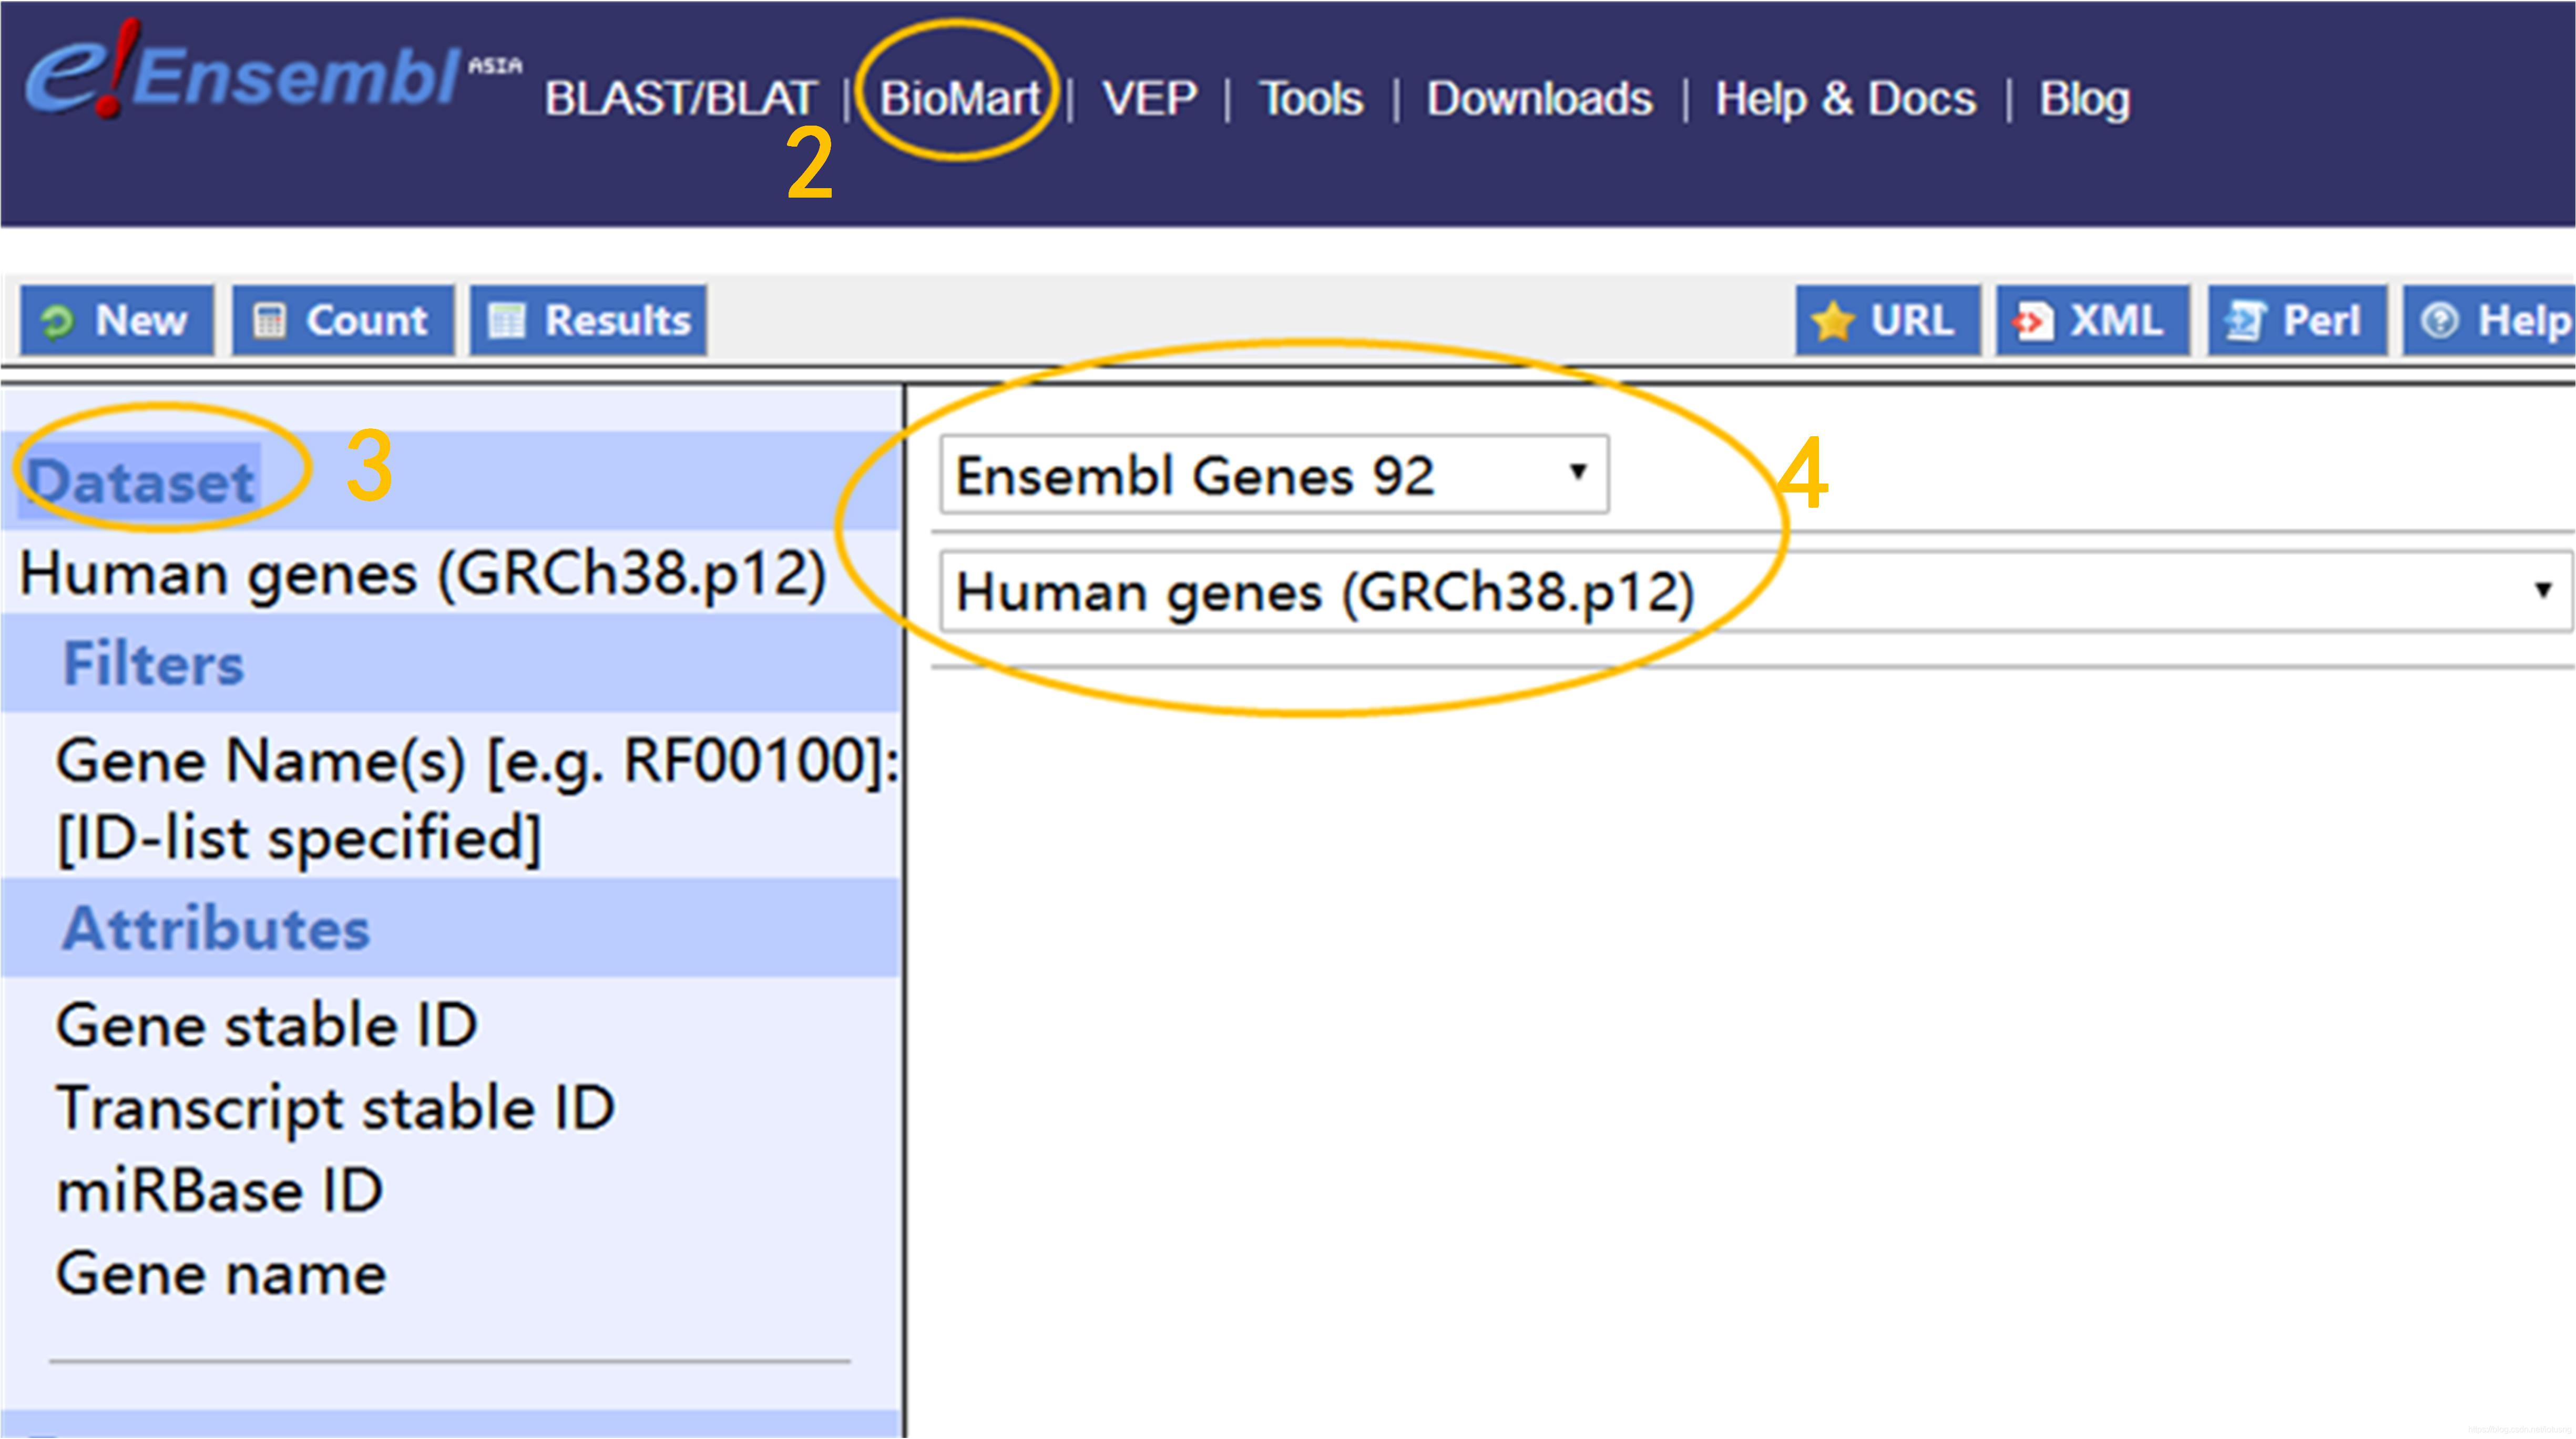Click the Perl script icon
This screenshot has height=1439, width=2576.
pyautogui.click(x=2245, y=322)
